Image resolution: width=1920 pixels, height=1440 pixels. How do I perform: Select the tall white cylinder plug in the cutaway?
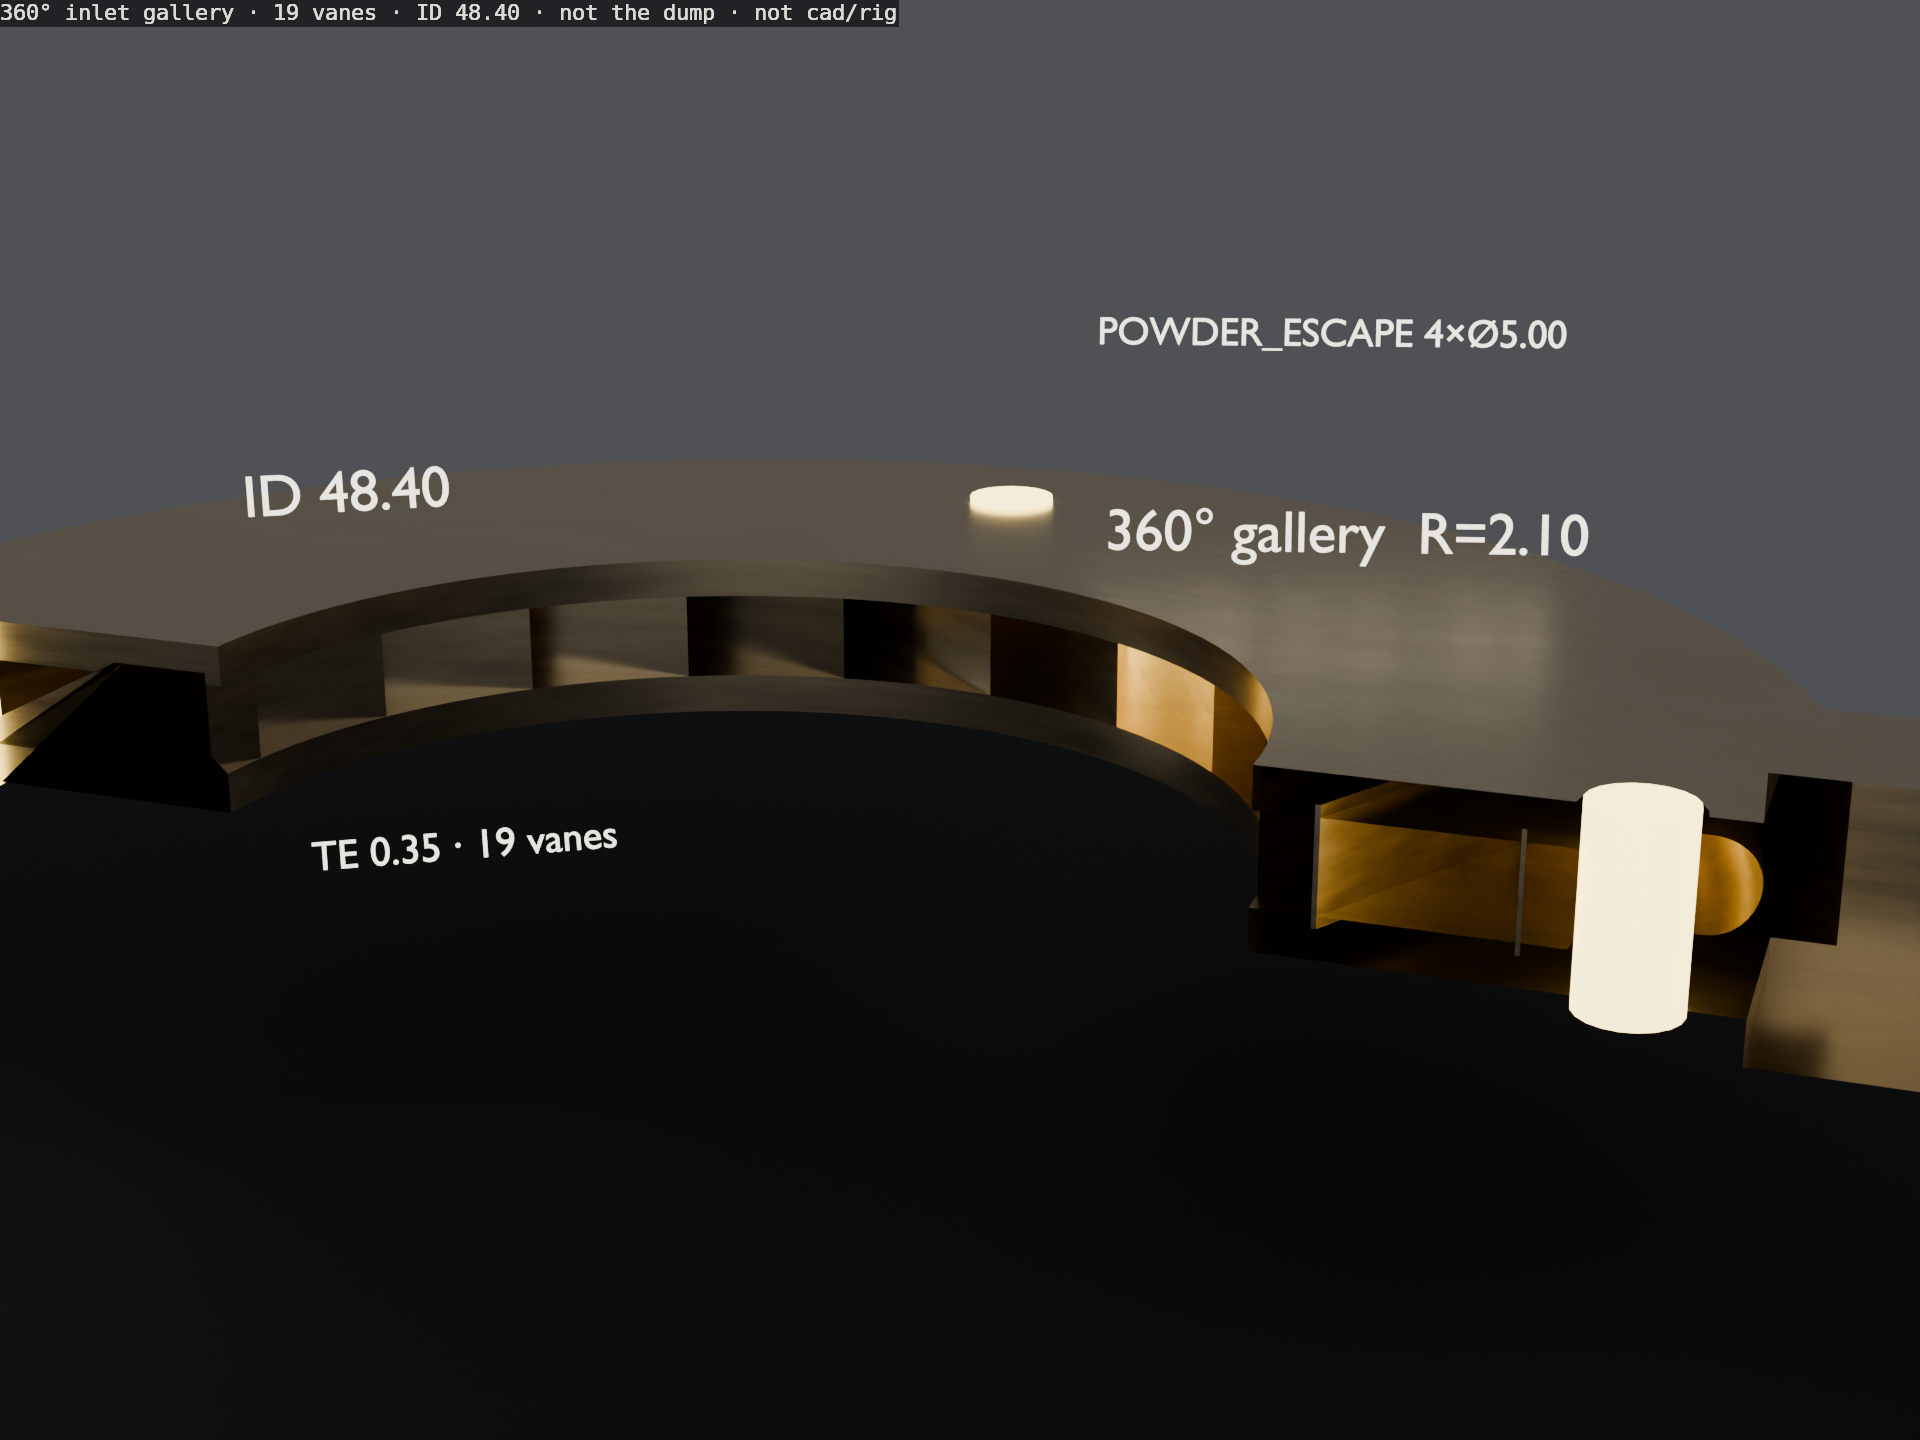[1634, 907]
